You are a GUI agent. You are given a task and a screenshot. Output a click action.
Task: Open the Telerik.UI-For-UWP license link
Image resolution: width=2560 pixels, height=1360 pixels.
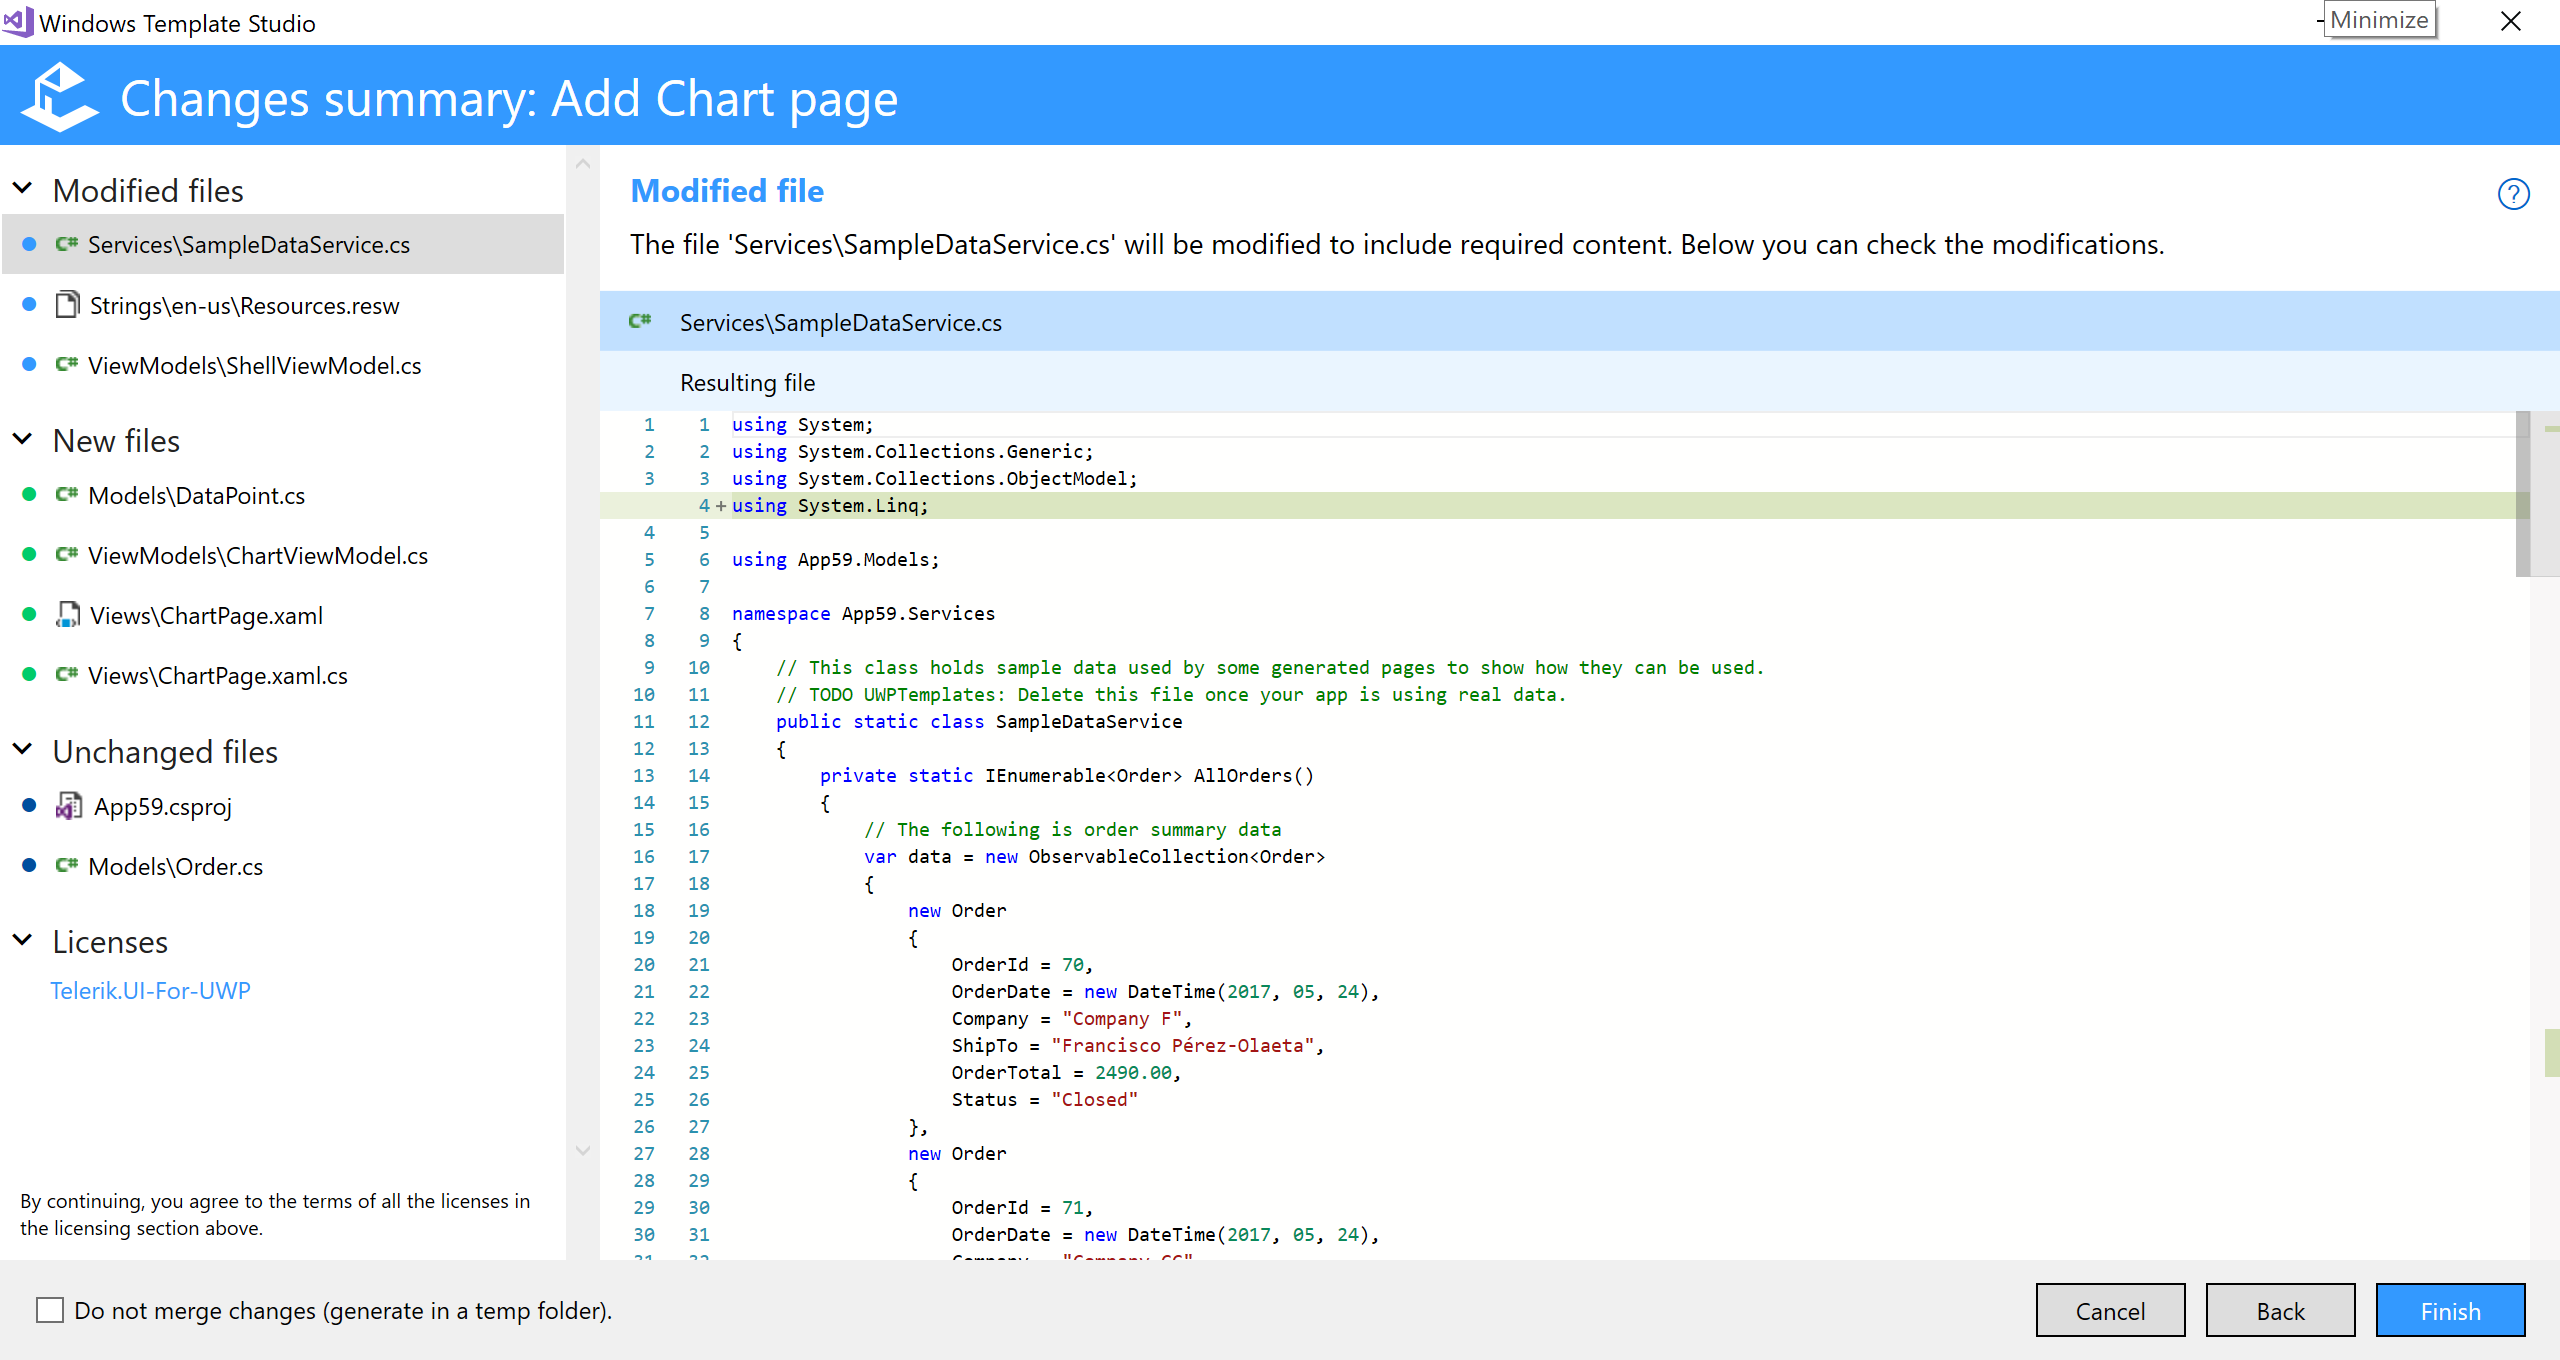pos(150,990)
